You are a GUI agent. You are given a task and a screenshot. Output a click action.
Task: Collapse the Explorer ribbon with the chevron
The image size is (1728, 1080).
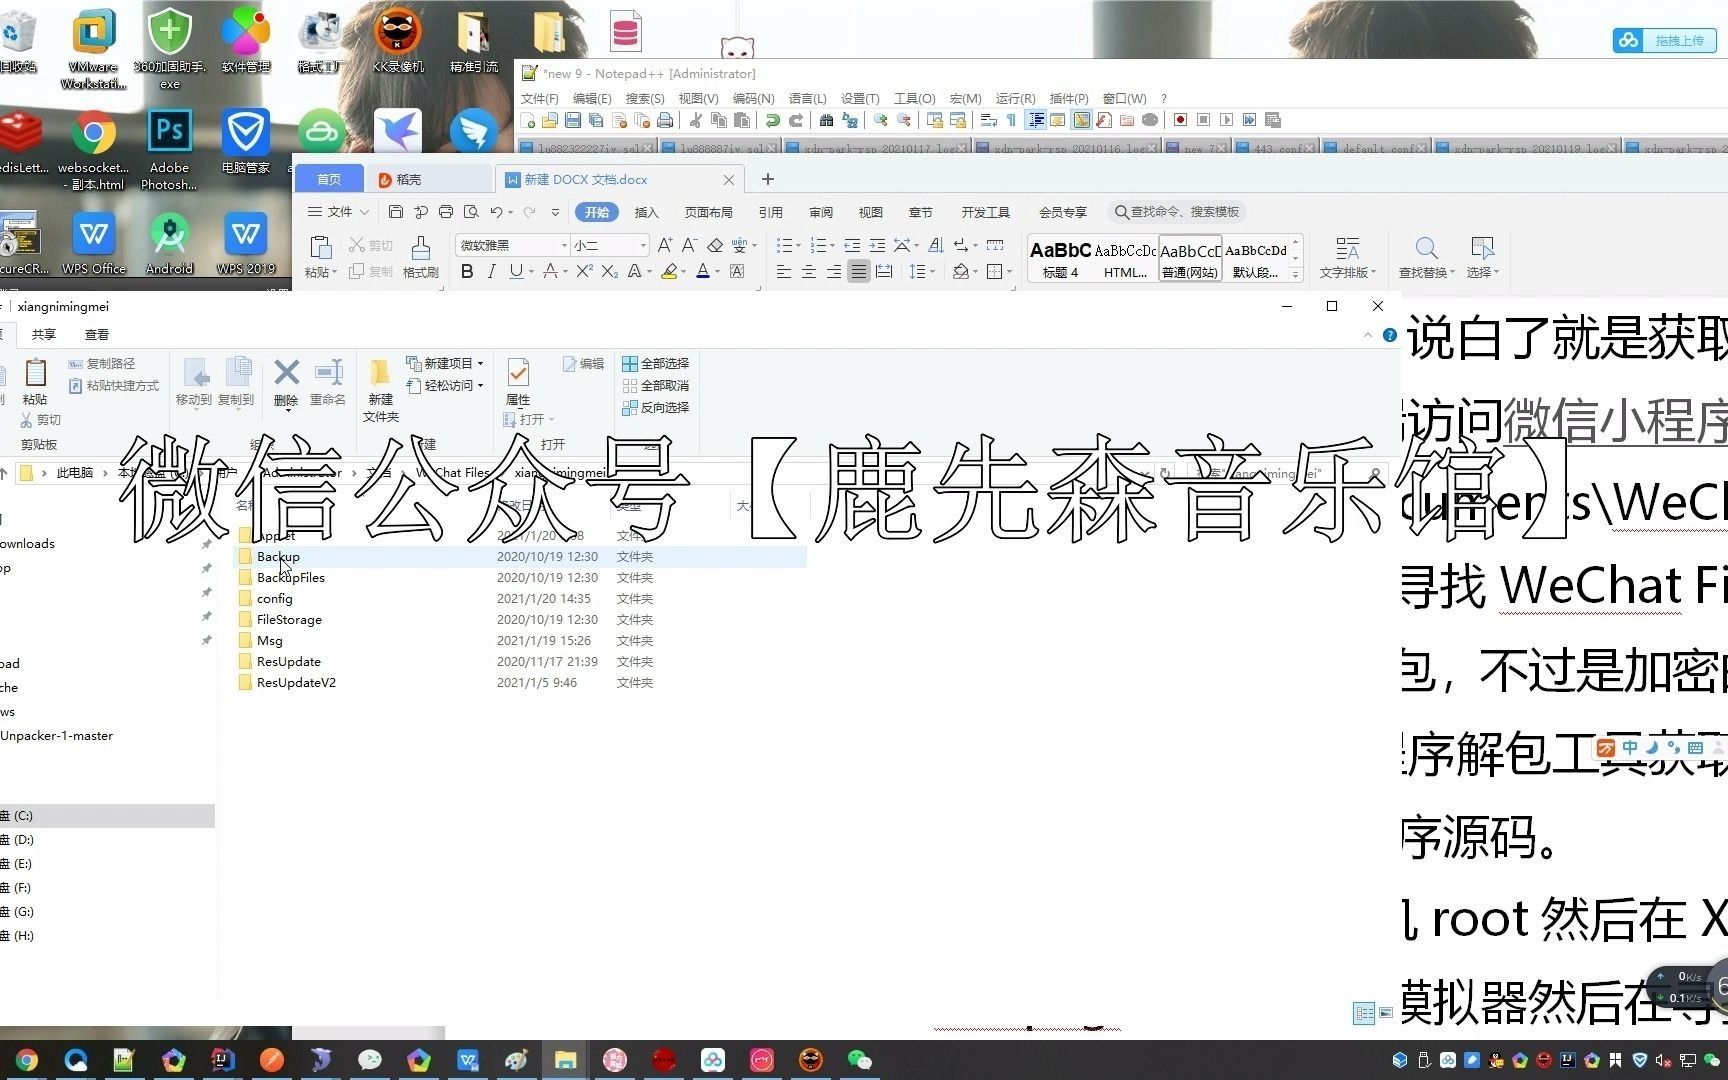tap(1368, 335)
